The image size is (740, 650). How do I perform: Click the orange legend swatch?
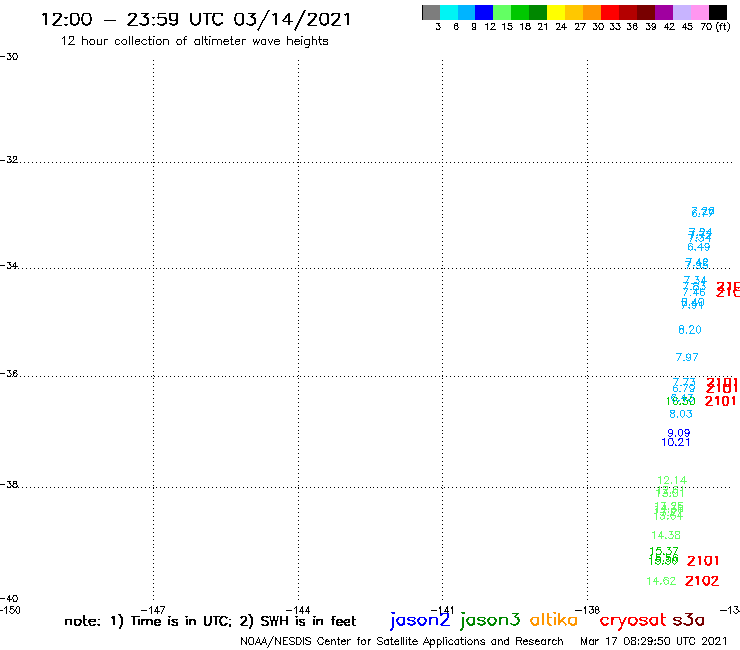pyautogui.click(x=592, y=12)
